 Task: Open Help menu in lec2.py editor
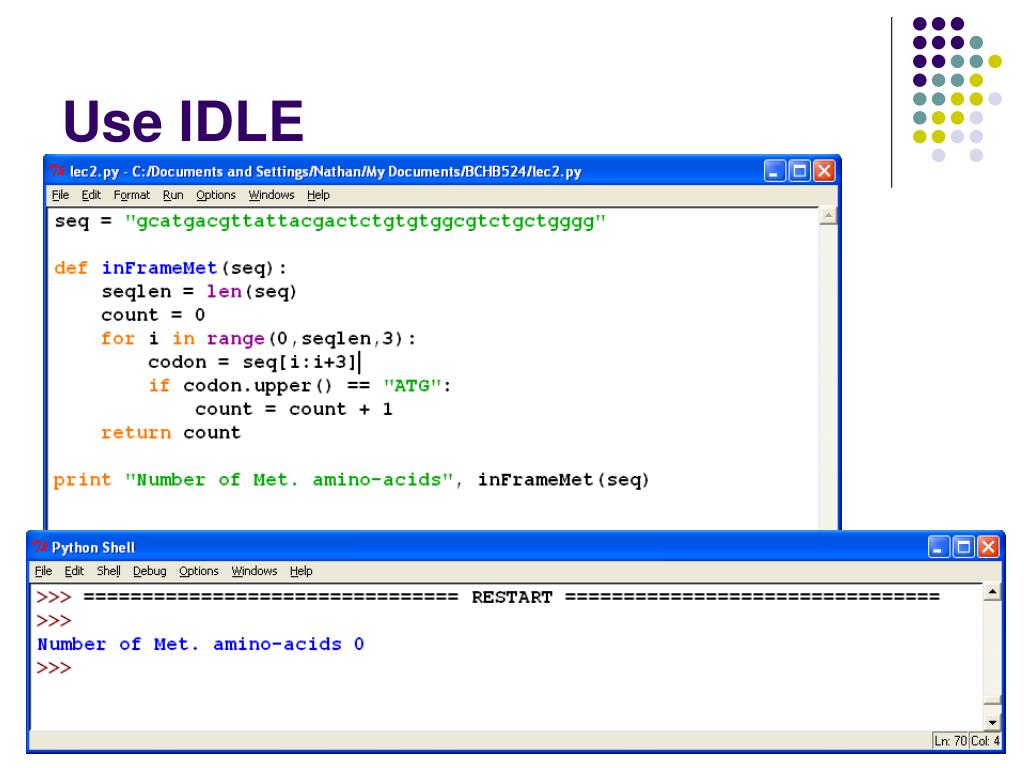(x=318, y=195)
